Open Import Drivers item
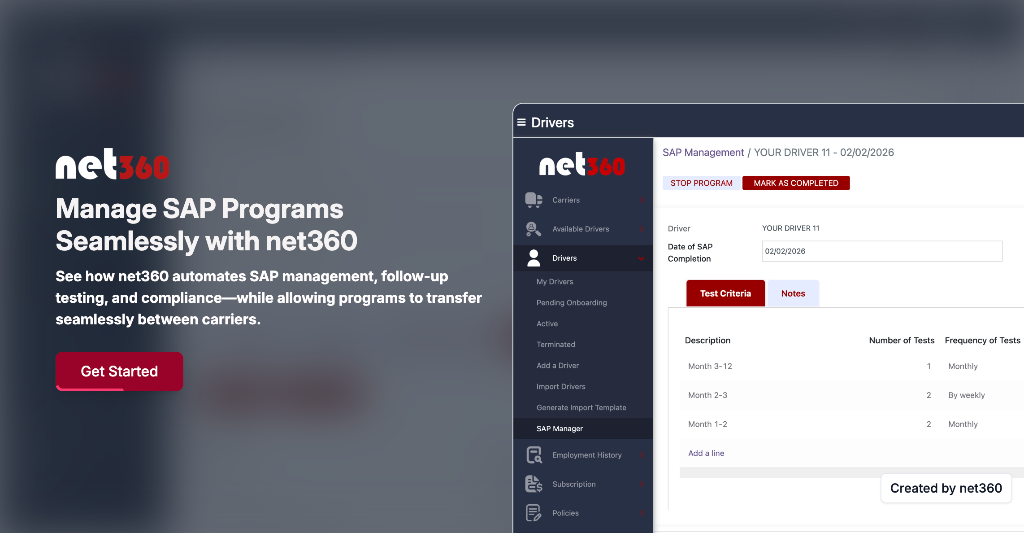 click(x=561, y=386)
